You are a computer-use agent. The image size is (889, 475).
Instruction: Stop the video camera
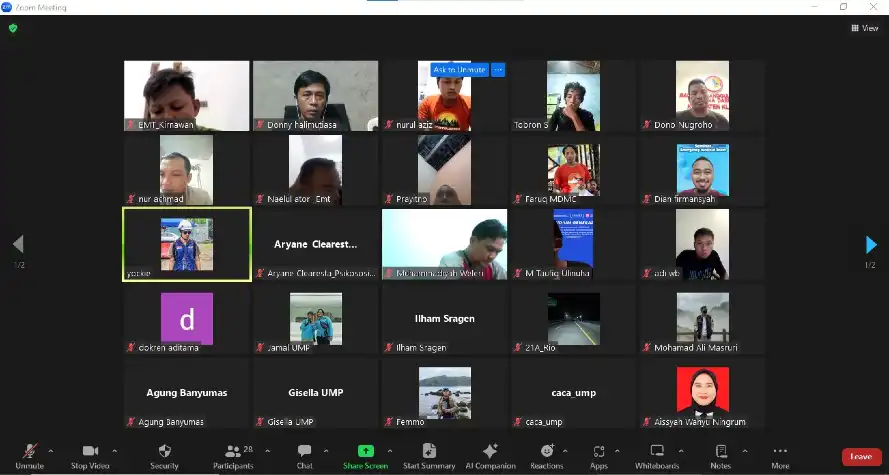tap(91, 455)
